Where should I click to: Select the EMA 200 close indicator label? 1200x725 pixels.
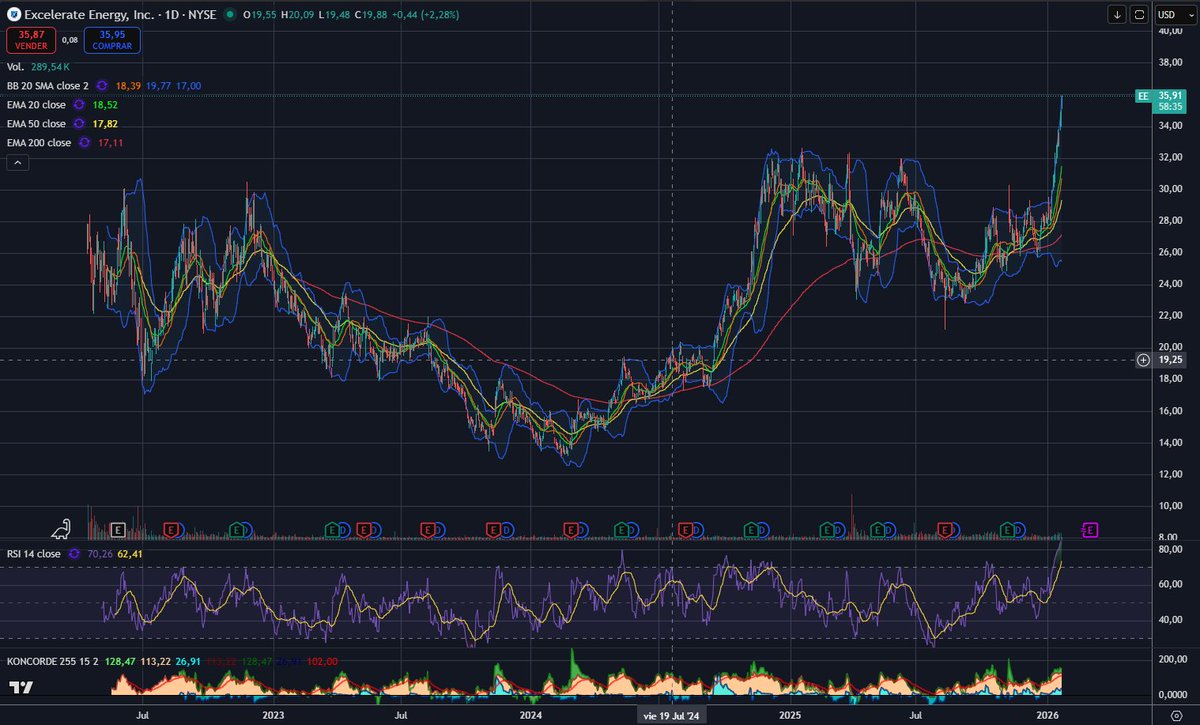point(39,143)
